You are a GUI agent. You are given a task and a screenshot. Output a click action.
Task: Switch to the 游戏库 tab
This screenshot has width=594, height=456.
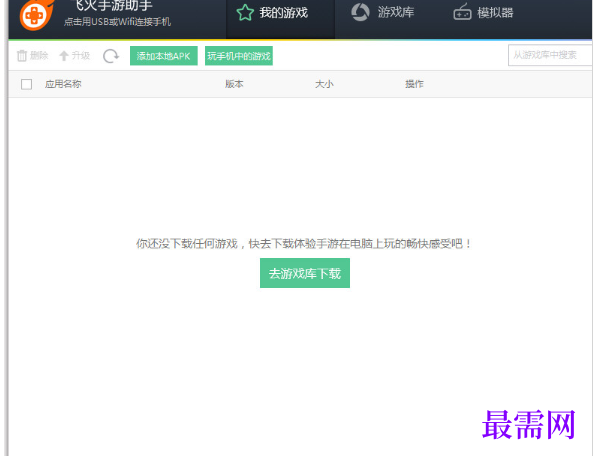383,12
